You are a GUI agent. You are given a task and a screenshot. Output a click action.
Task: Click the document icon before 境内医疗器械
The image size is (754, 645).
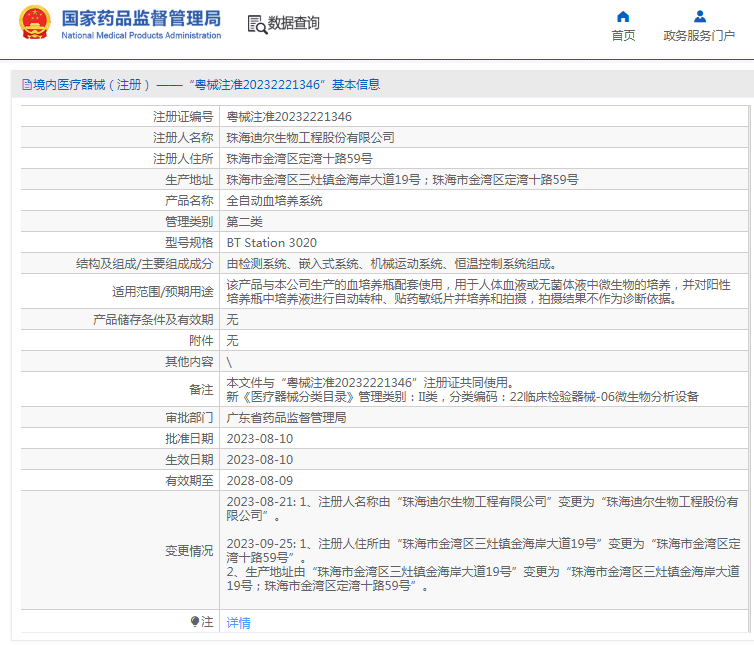27,85
